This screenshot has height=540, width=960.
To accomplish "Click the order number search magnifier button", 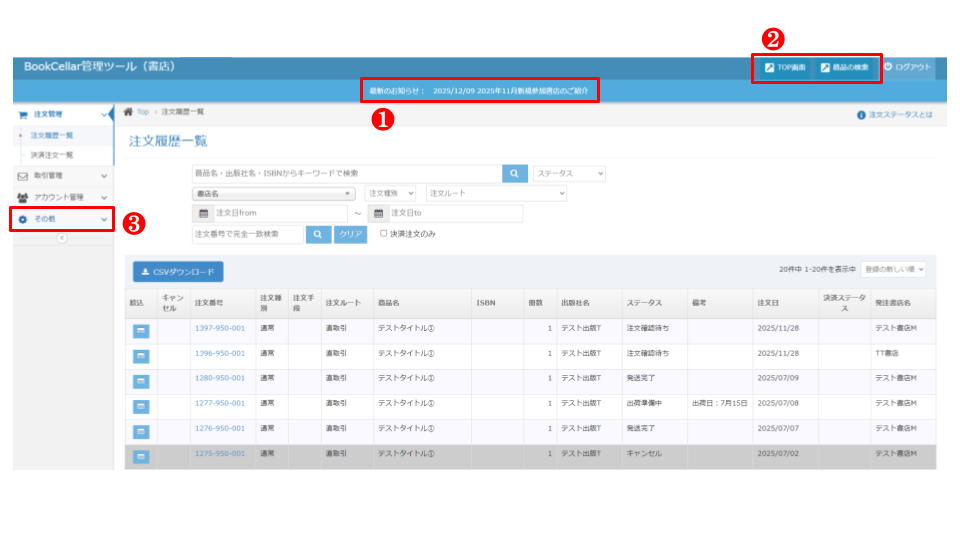I will coord(317,234).
